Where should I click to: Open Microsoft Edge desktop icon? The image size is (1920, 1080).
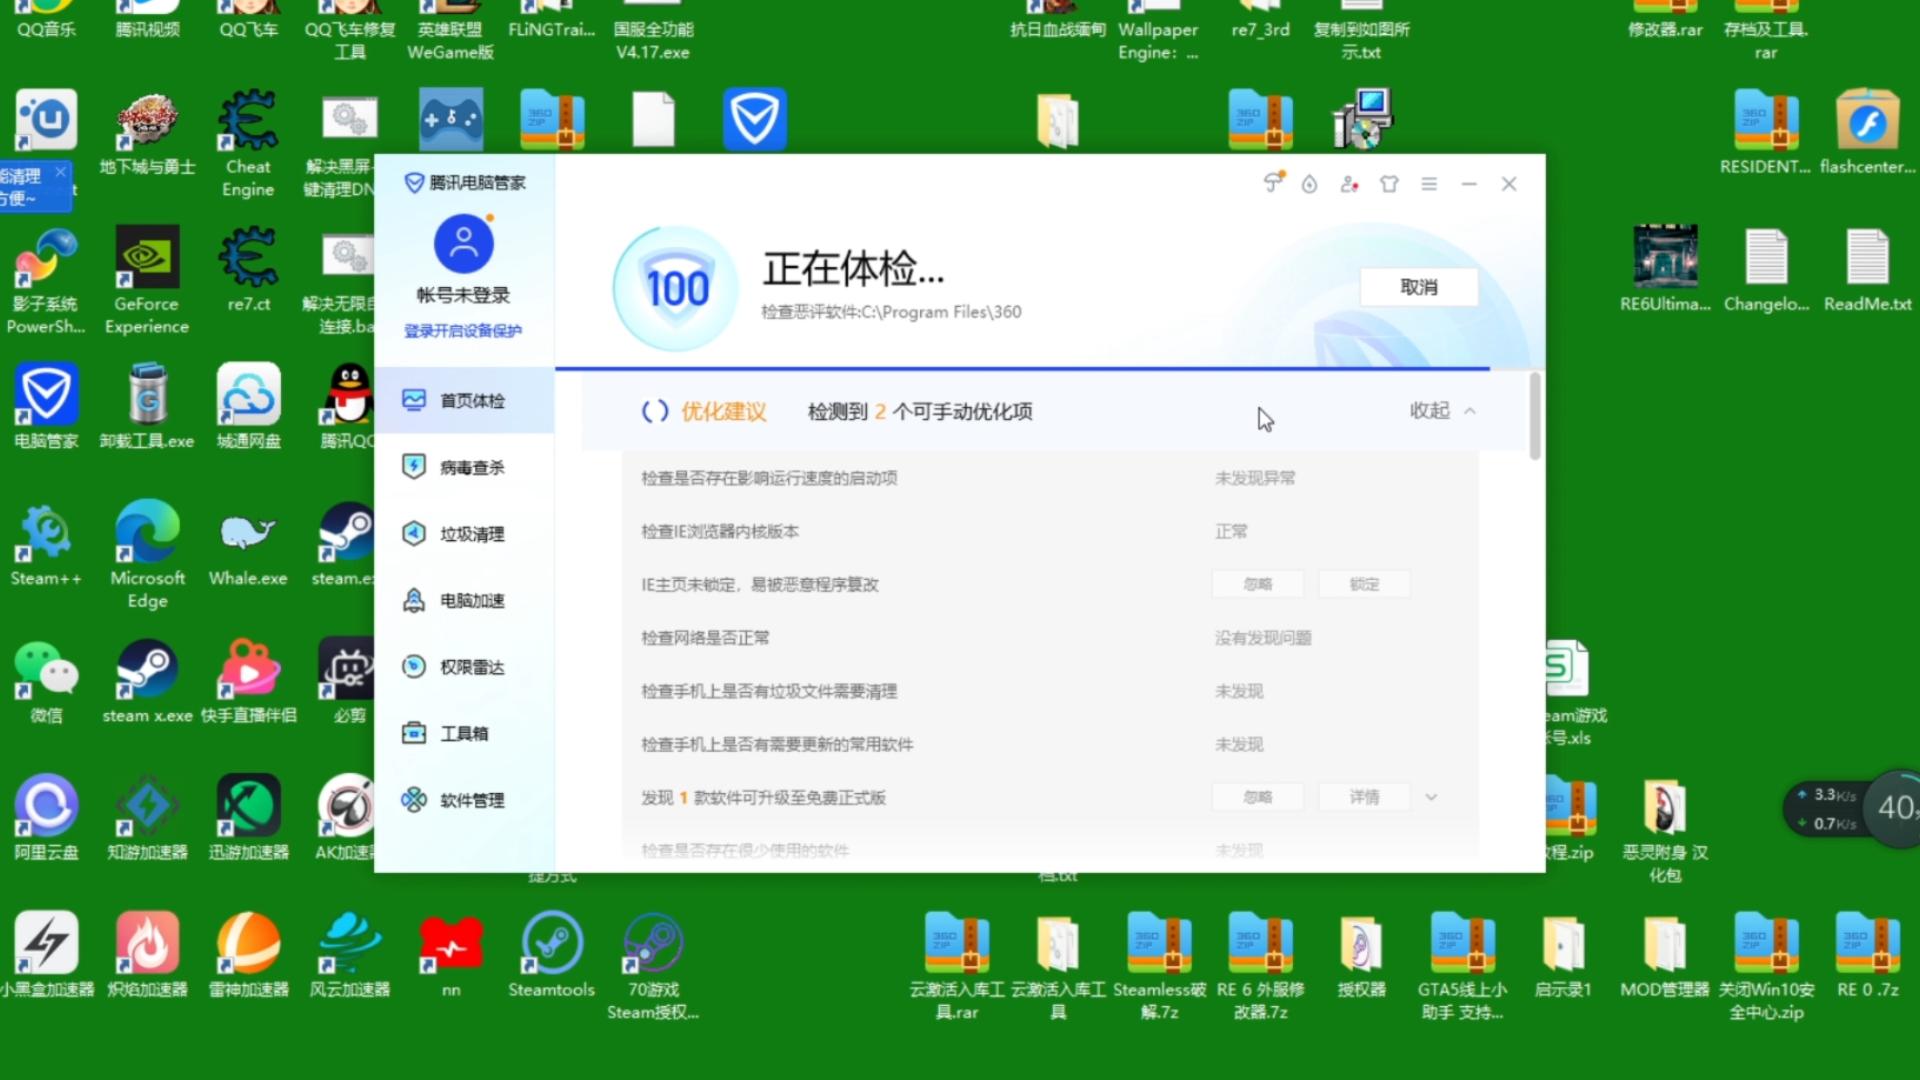click(x=147, y=555)
